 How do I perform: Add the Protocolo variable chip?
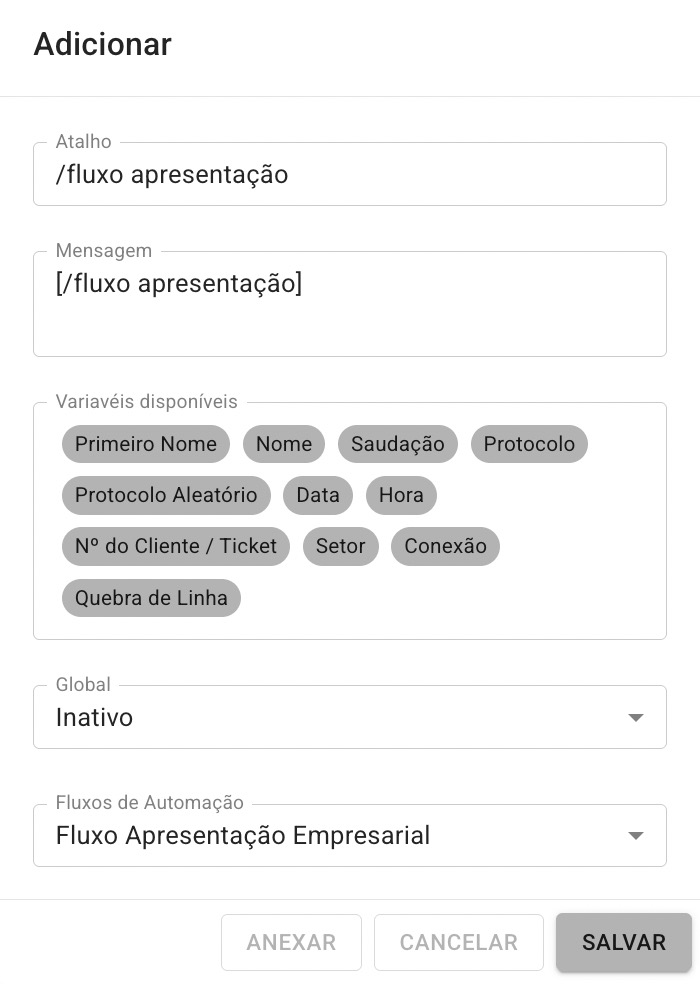pos(529,444)
